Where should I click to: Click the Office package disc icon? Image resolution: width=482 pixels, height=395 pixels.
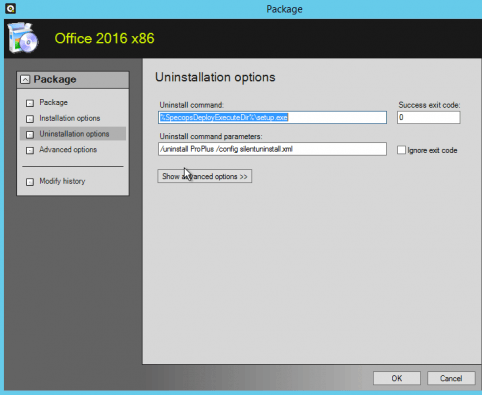pyautogui.click(x=23, y=38)
